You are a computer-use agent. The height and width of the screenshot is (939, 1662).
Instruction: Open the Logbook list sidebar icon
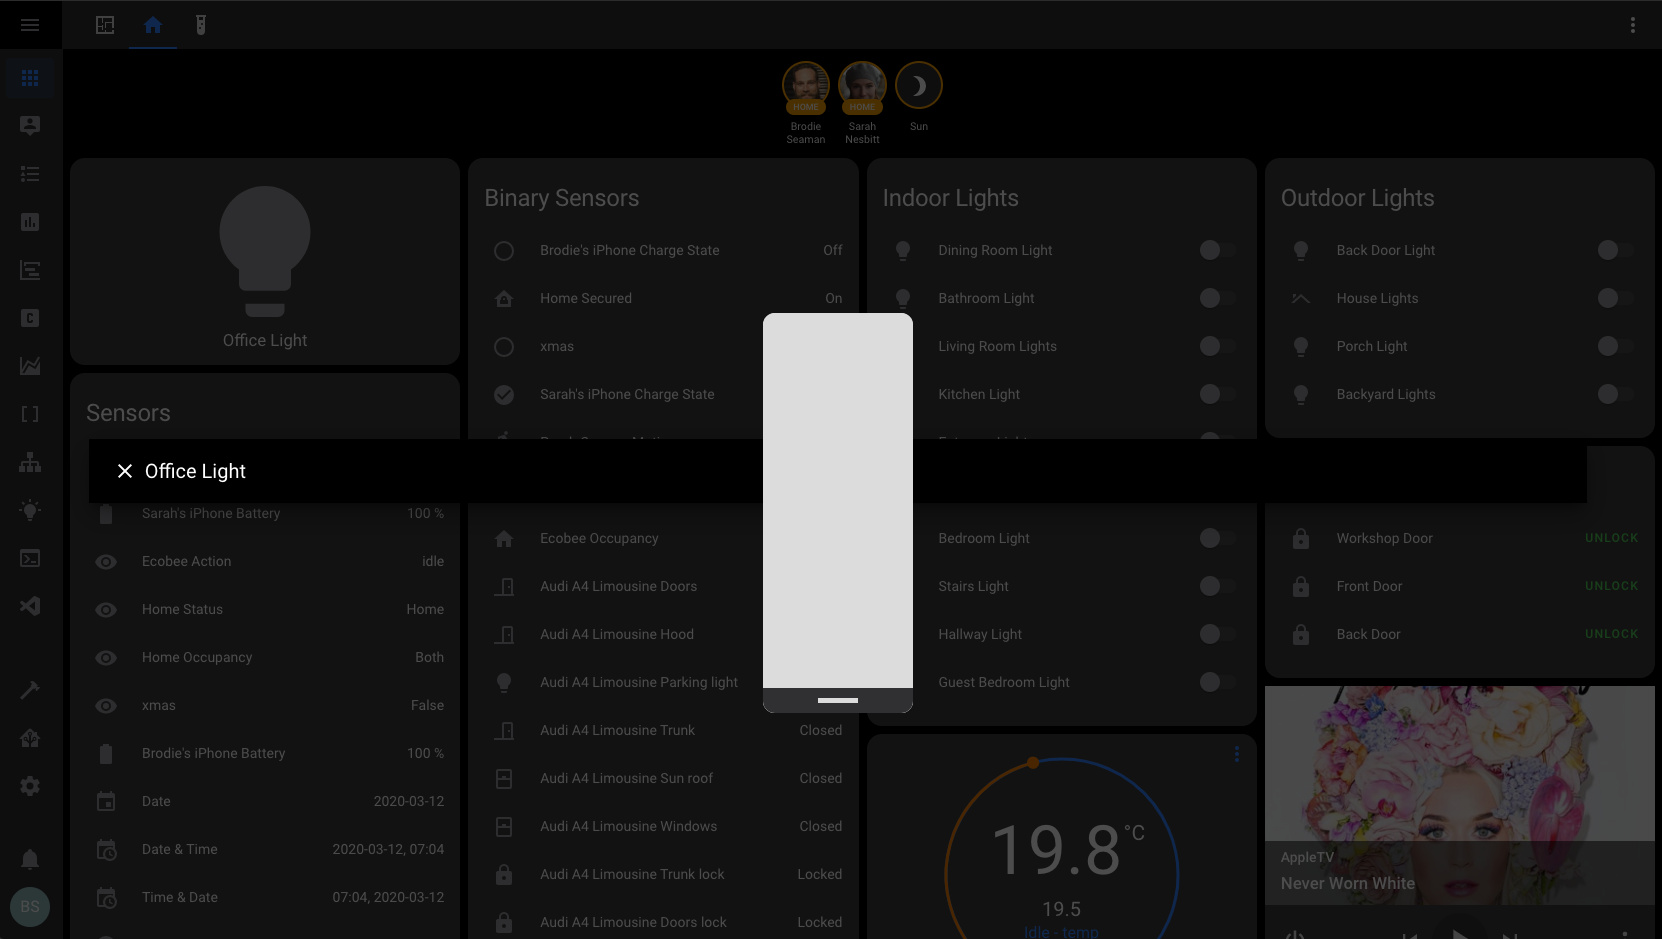(x=30, y=174)
